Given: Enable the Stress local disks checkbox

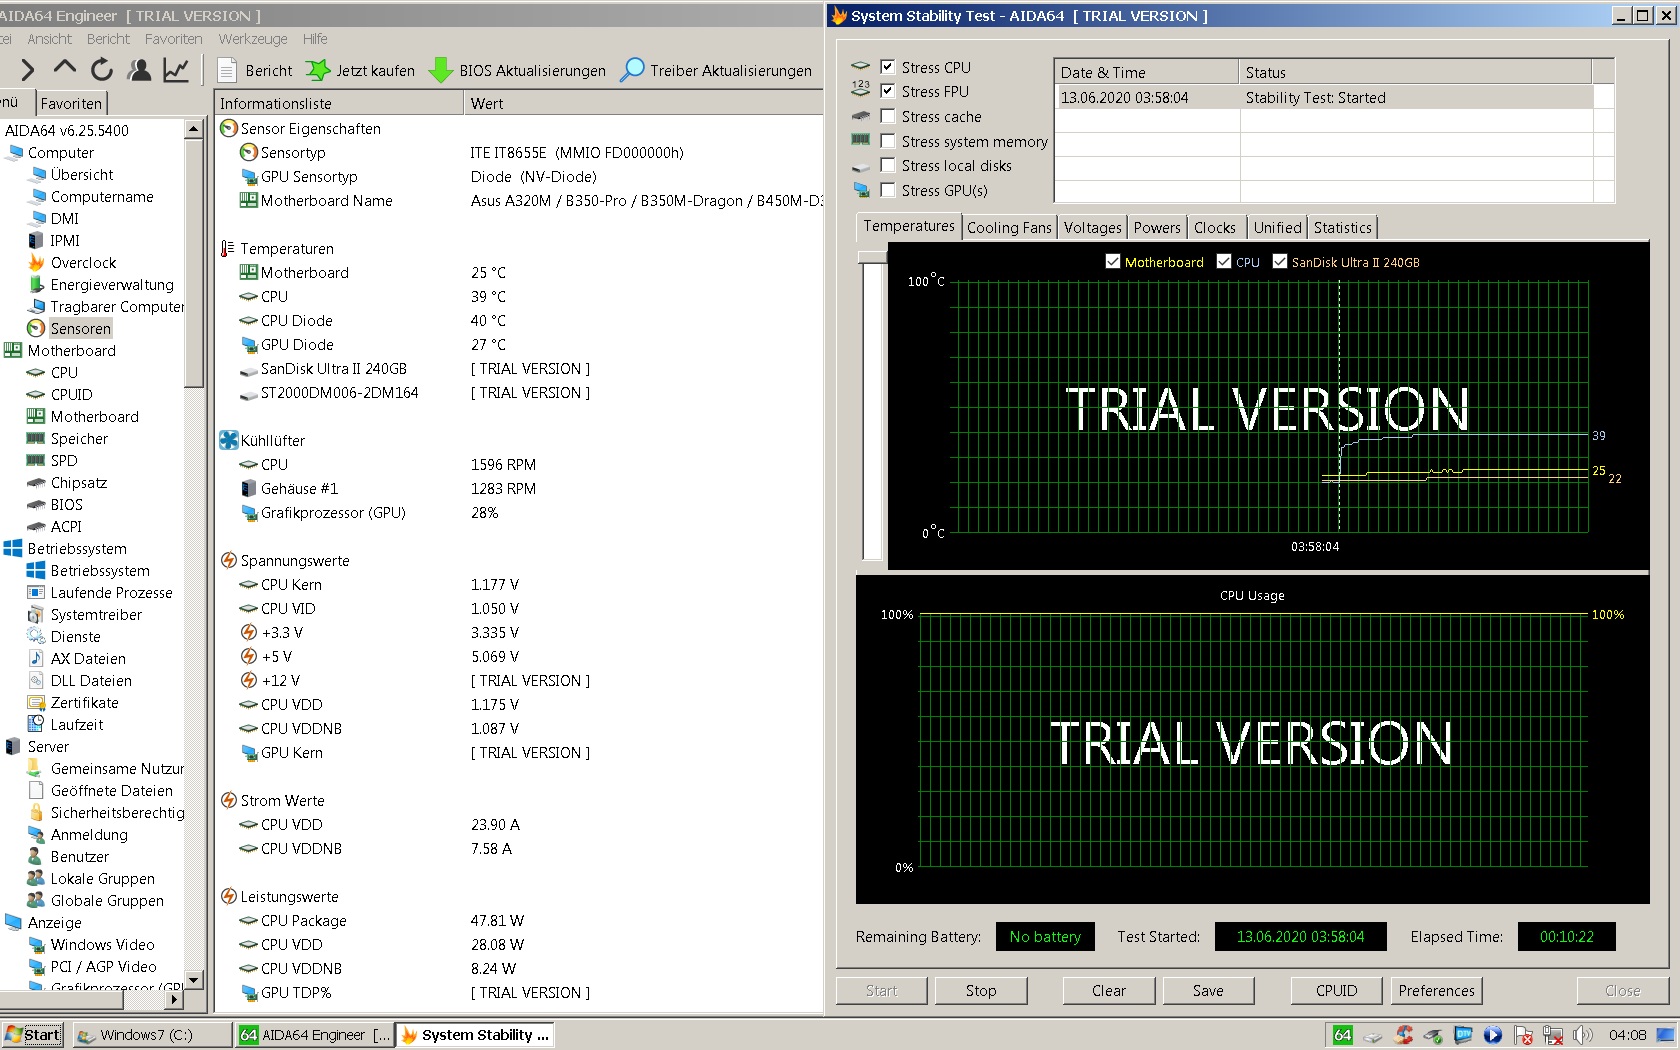Looking at the screenshot, I should point(887,165).
